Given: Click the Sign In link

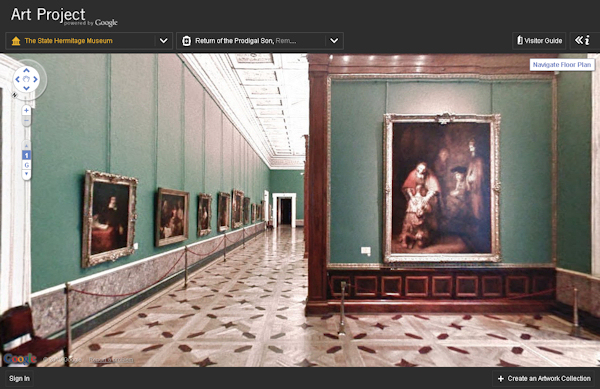Looking at the screenshot, I should click(x=20, y=378).
